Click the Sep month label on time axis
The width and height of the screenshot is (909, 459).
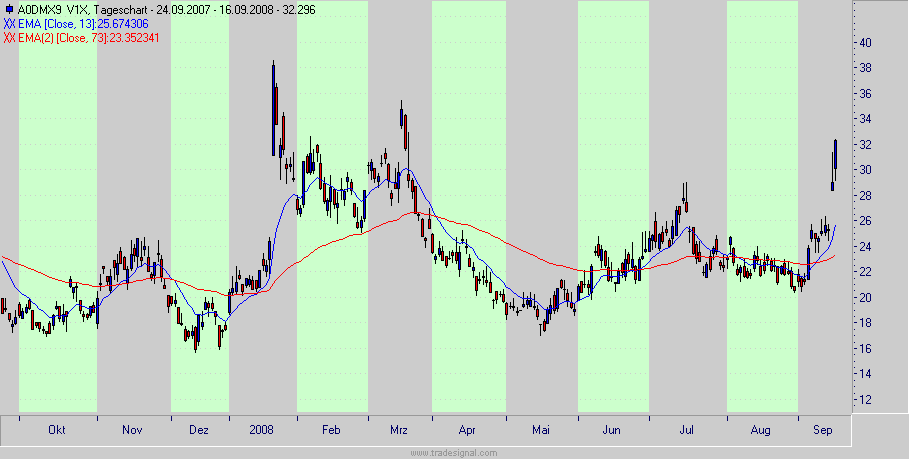tap(823, 430)
